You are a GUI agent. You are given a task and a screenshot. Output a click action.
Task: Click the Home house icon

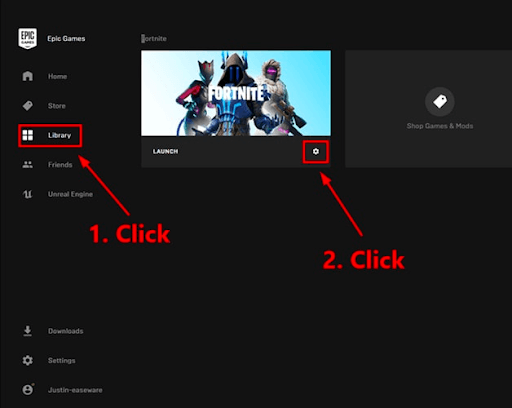click(28, 76)
